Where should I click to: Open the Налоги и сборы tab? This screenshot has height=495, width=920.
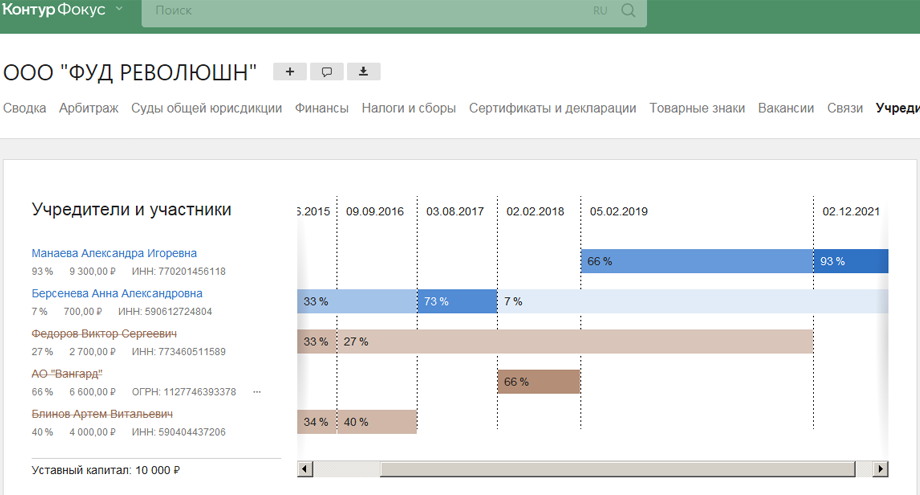click(408, 108)
